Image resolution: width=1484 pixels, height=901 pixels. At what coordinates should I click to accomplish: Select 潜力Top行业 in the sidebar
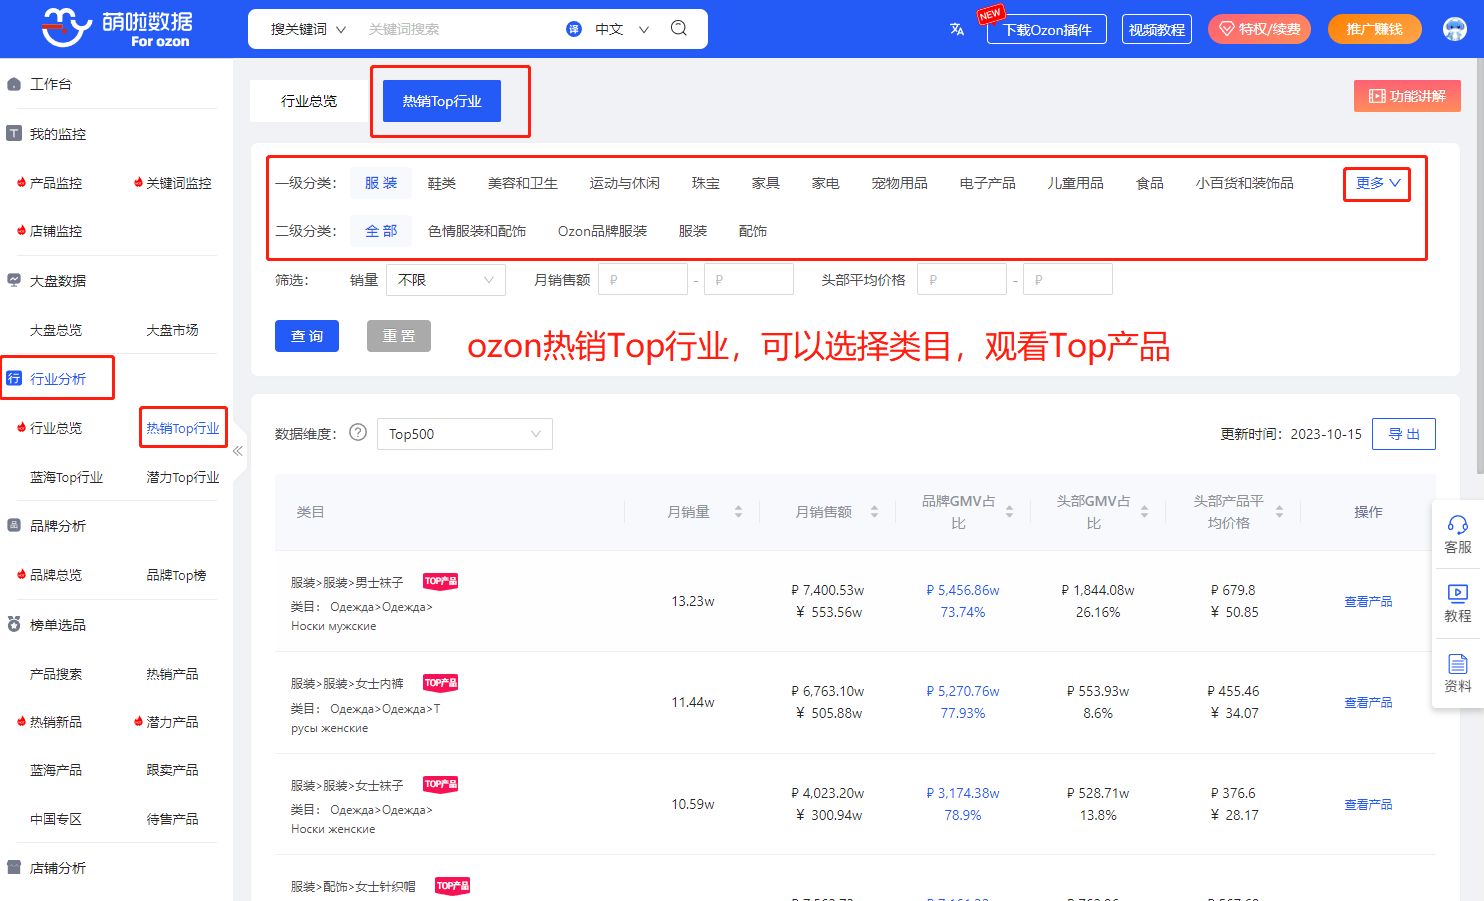tap(182, 477)
